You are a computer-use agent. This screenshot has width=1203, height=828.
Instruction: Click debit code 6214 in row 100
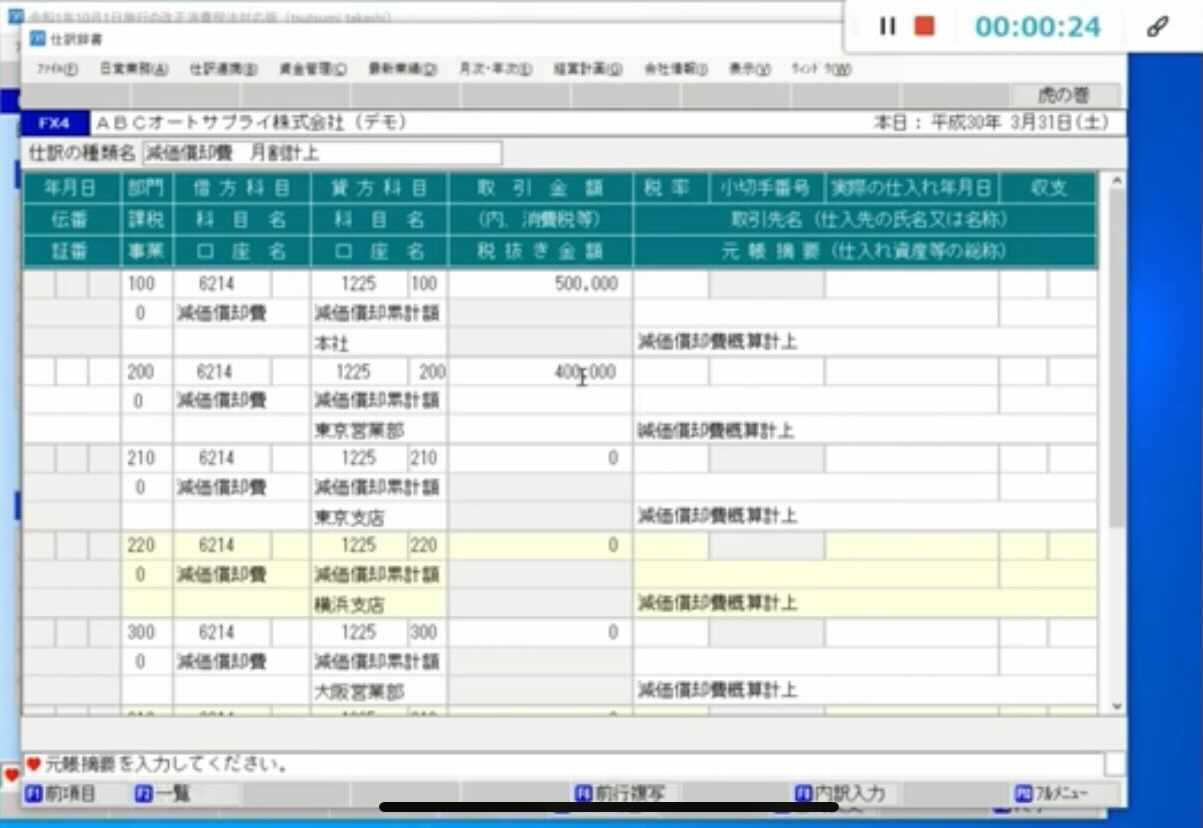pos(221,284)
